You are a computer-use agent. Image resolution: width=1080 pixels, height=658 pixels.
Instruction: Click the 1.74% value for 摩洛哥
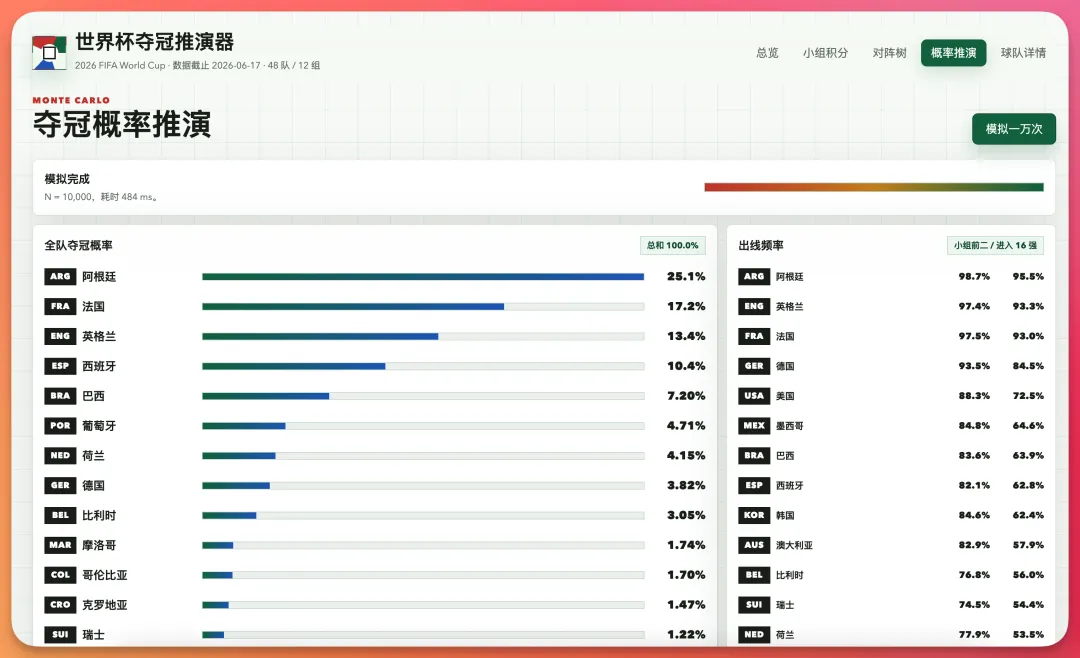click(x=686, y=545)
